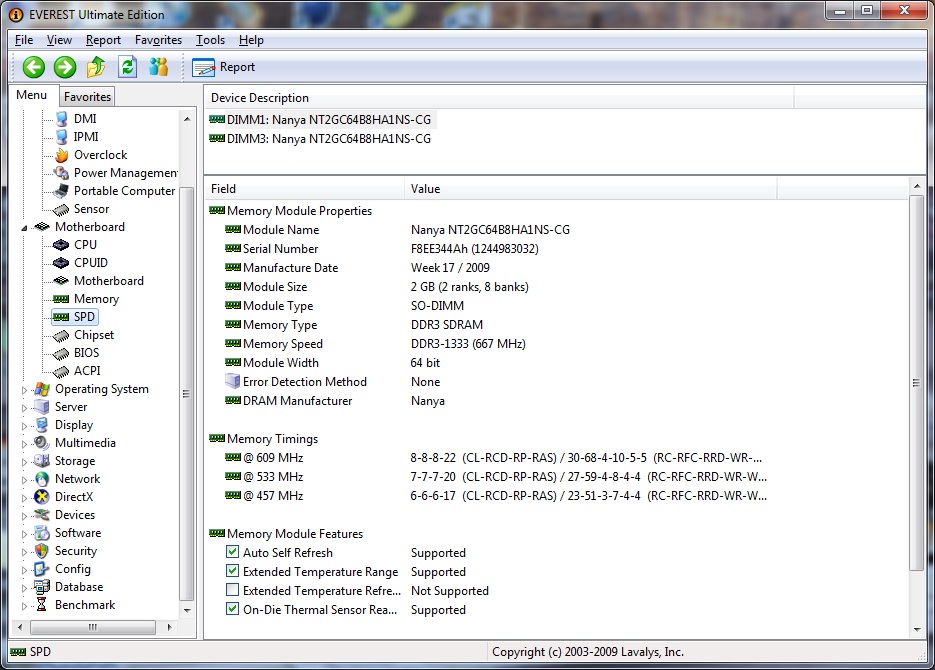The image size is (935, 670).
Task: Click the Power Management icon
Action: pos(61,173)
